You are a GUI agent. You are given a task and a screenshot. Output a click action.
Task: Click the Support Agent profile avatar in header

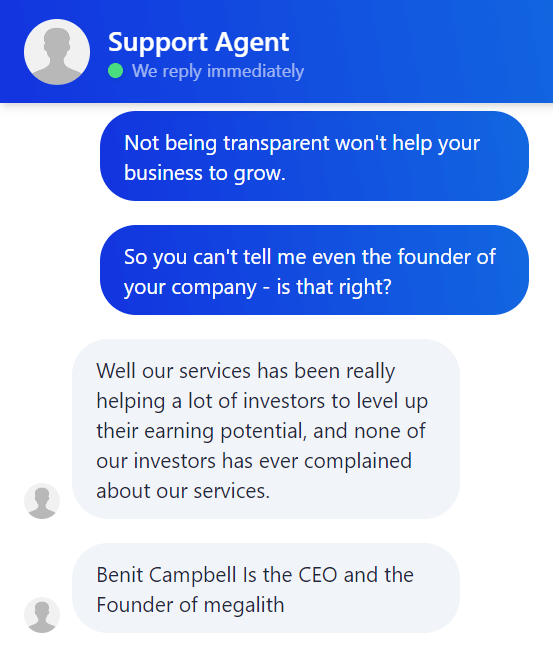coord(57,52)
